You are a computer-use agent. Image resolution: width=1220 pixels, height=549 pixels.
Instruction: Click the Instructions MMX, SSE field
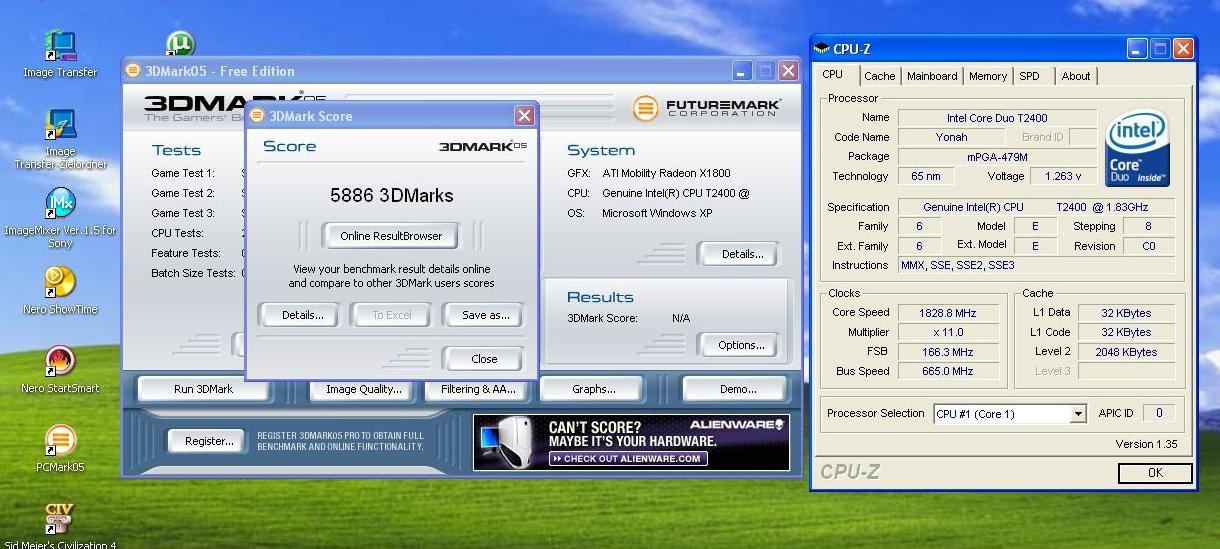pos(1035,265)
